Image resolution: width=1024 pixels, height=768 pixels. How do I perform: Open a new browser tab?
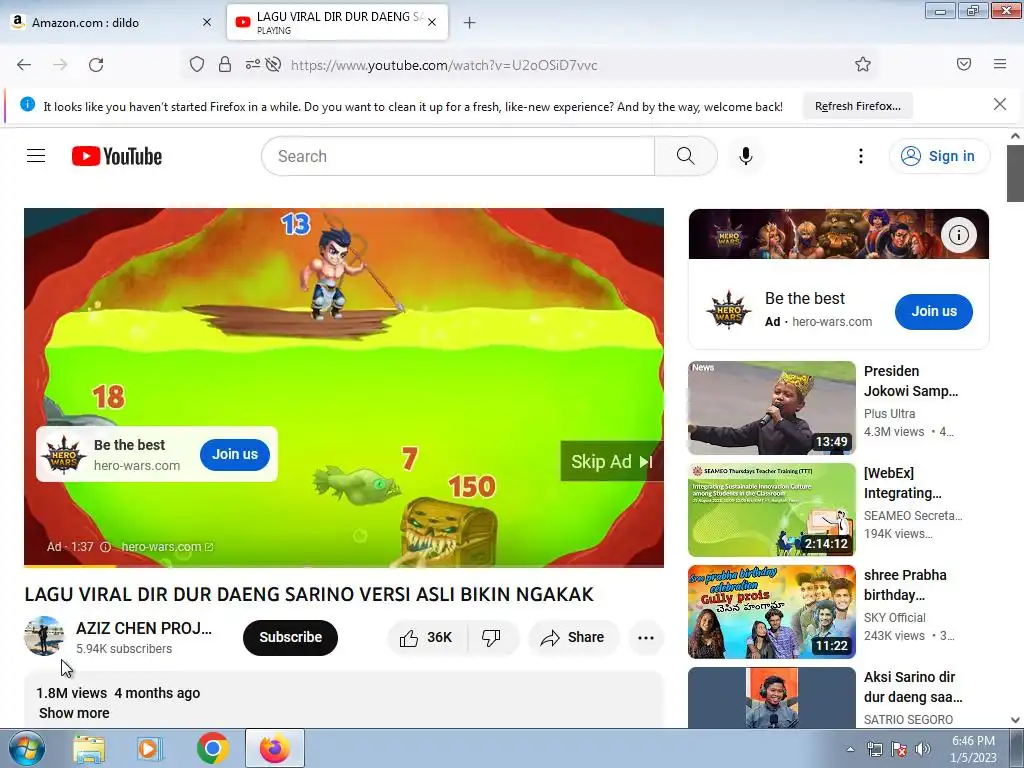470,23
